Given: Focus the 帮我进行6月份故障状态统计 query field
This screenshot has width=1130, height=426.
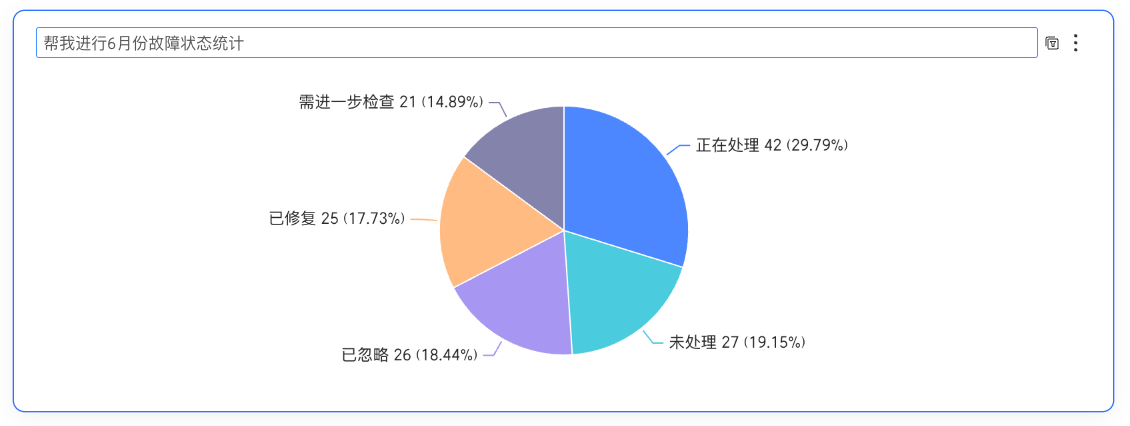Looking at the screenshot, I should pos(537,43).
